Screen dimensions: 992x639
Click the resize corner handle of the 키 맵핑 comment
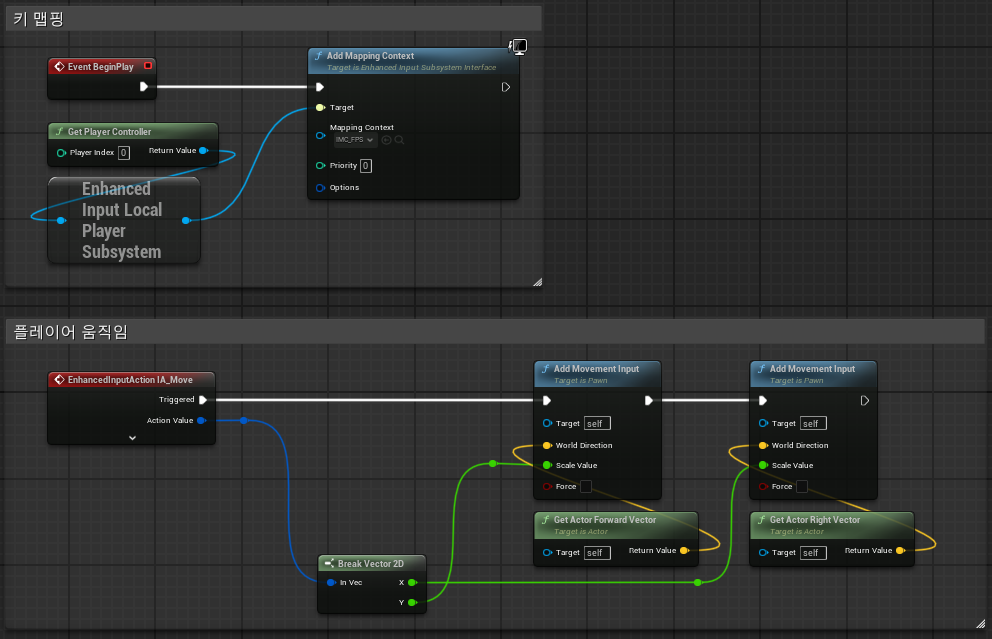(537, 282)
